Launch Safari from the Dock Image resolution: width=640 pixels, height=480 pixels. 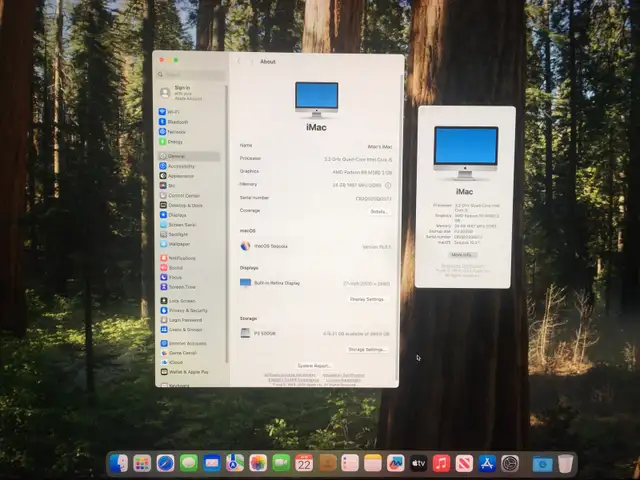[165, 463]
